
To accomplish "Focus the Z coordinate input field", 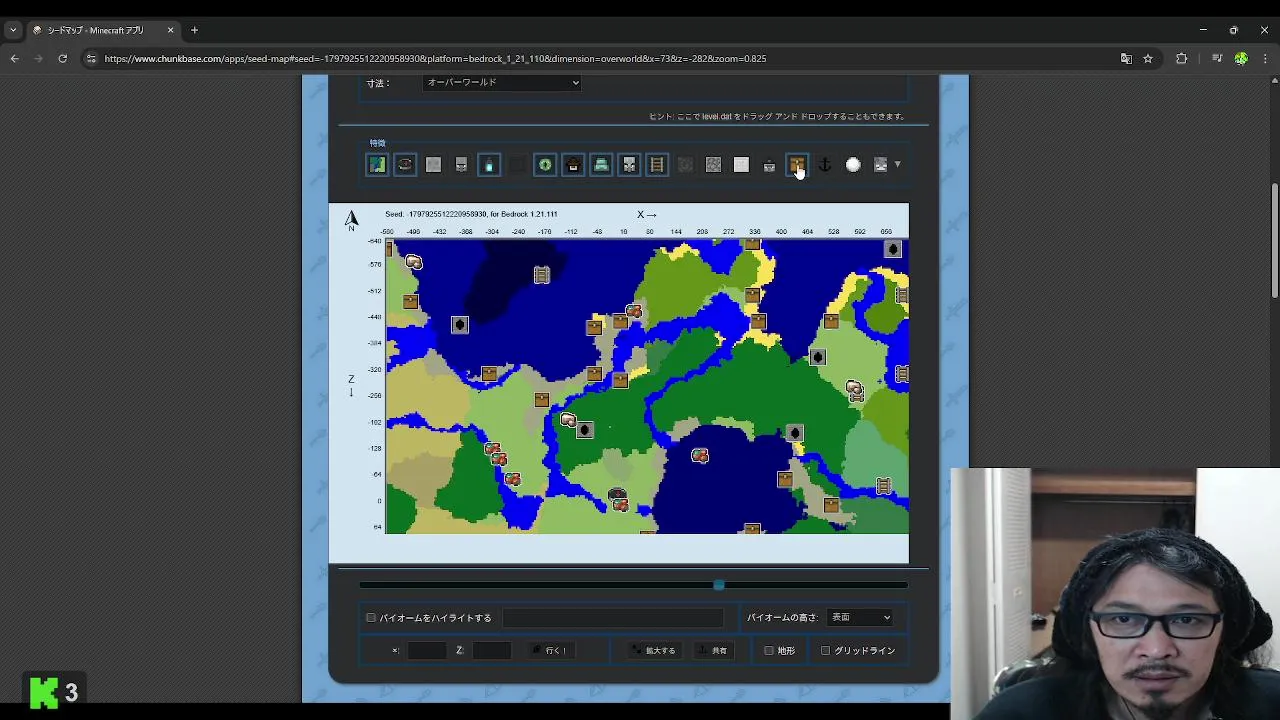I will point(492,651).
